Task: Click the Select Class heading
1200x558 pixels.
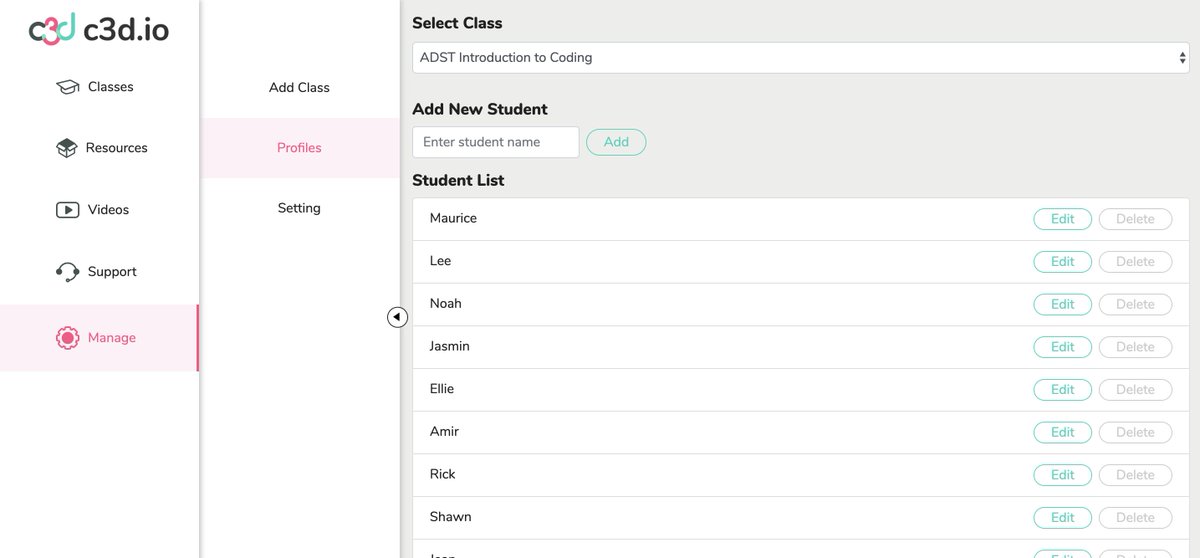Action: click(457, 23)
